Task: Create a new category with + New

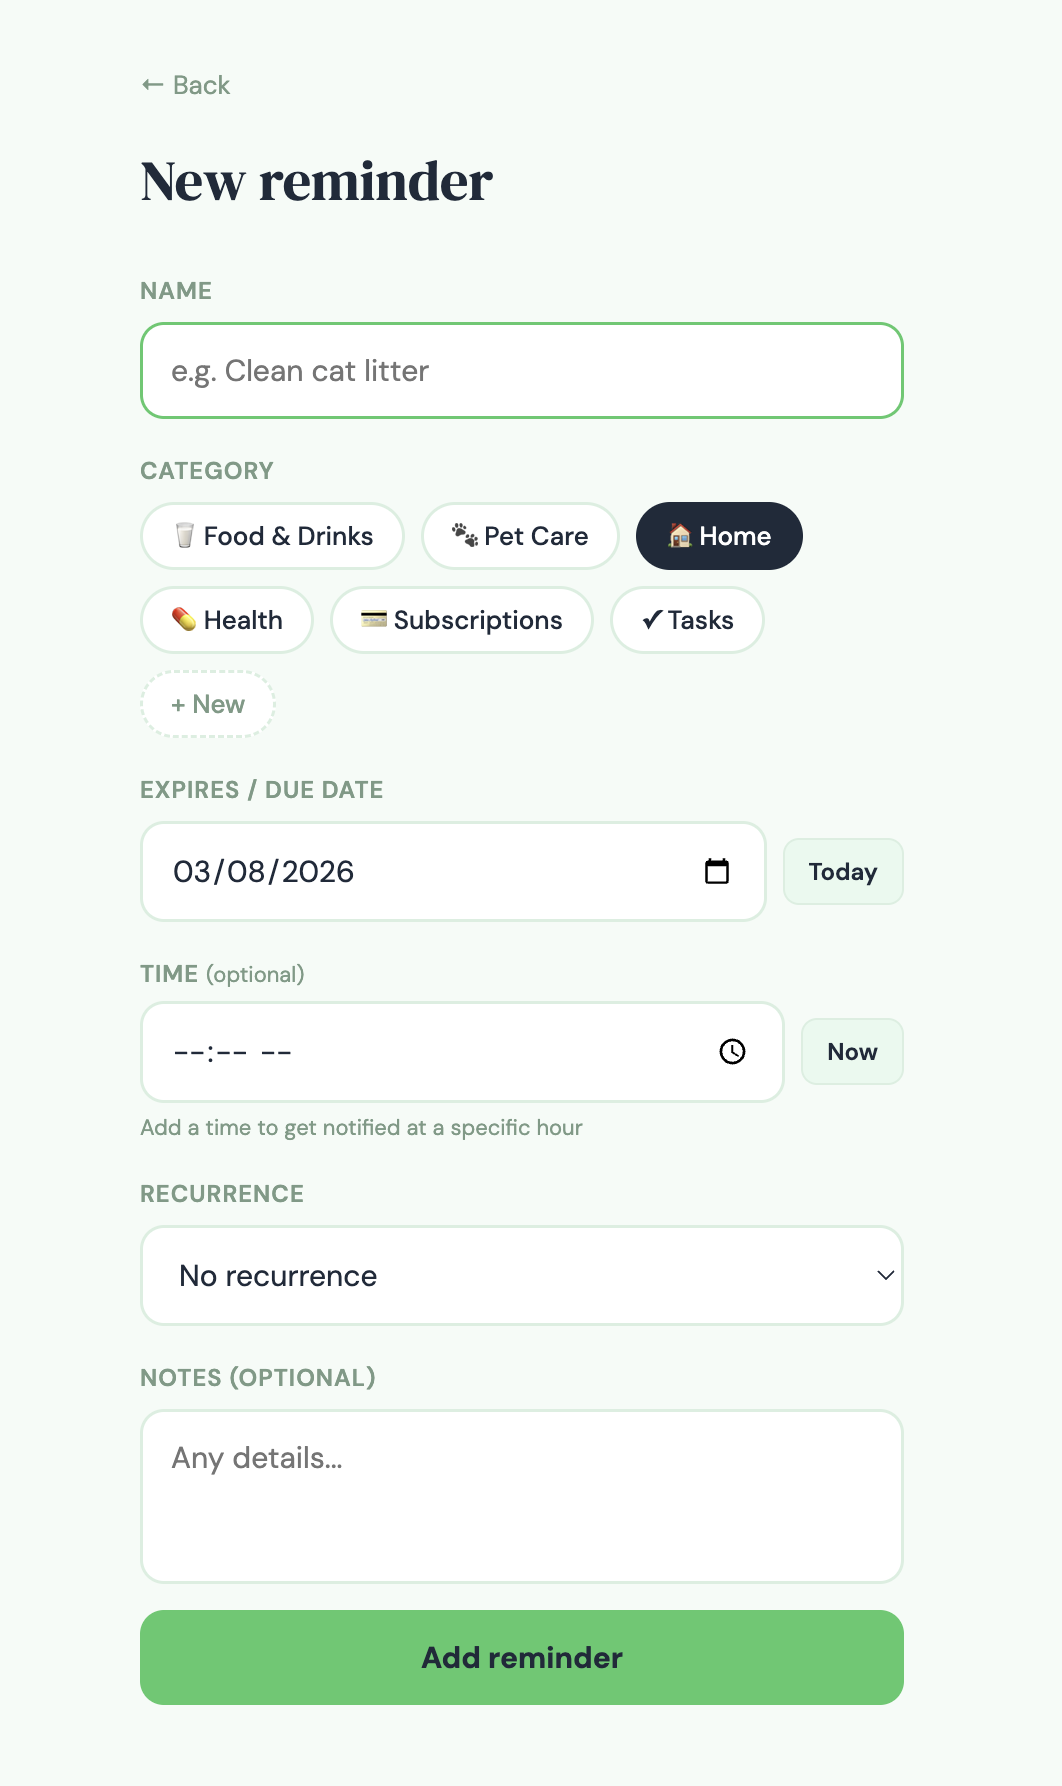Action: (x=207, y=704)
